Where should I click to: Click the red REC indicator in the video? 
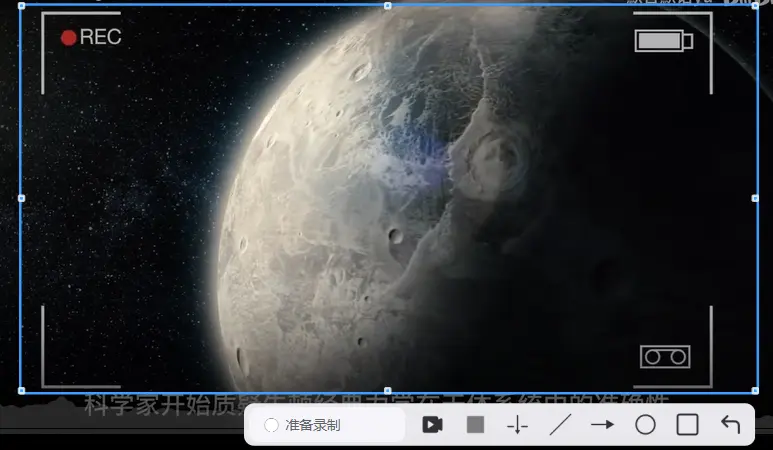click(x=90, y=38)
